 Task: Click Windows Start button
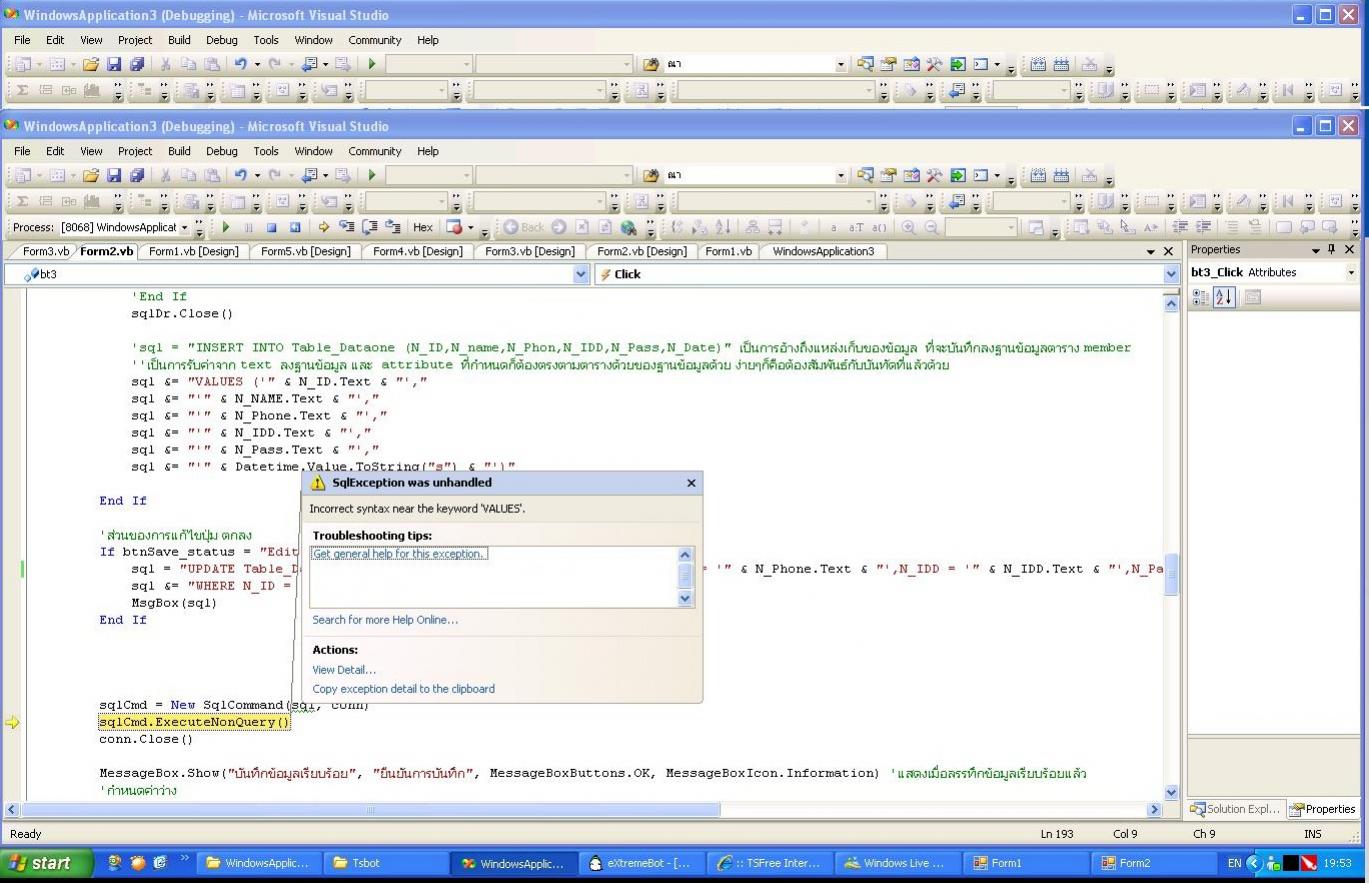pos(46,863)
